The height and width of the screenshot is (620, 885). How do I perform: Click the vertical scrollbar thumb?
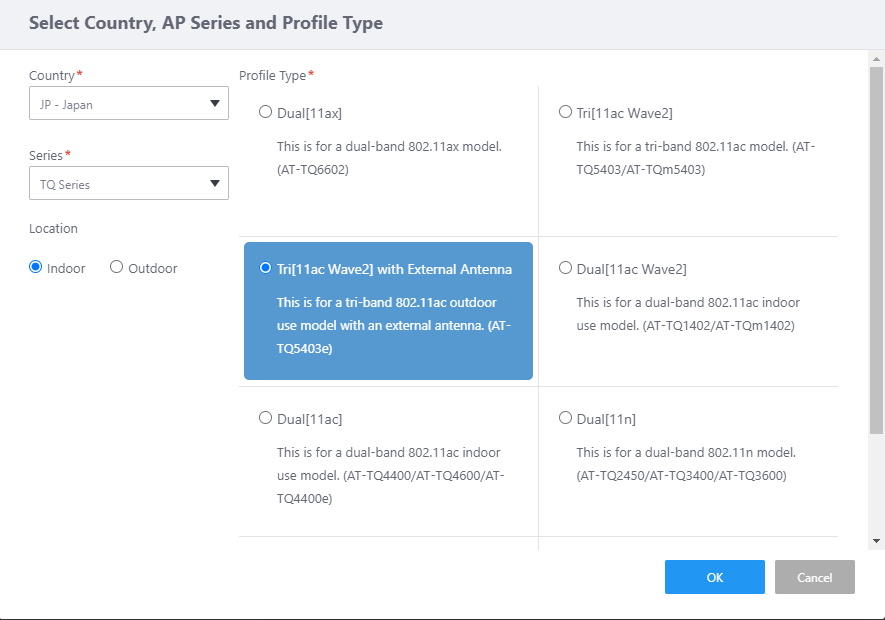[x=877, y=250]
